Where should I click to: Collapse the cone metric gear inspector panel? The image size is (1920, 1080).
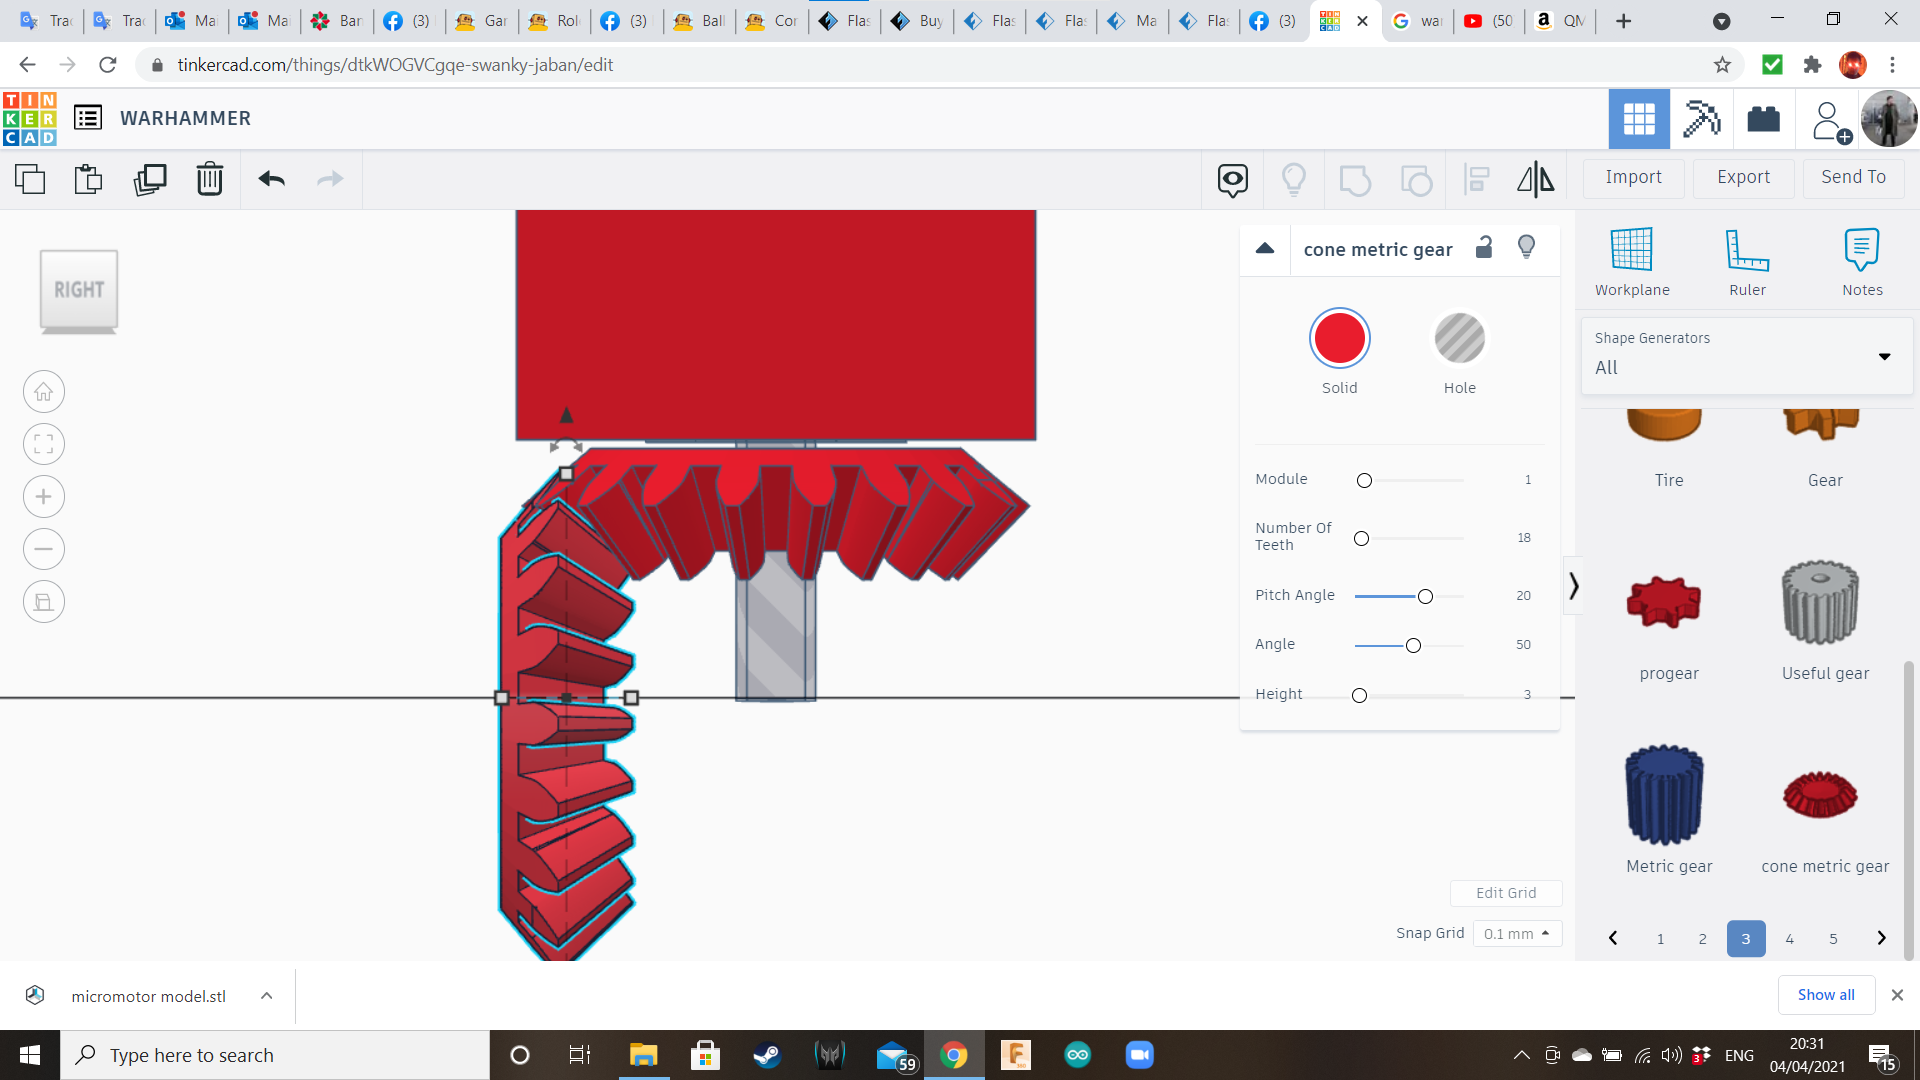click(1265, 249)
